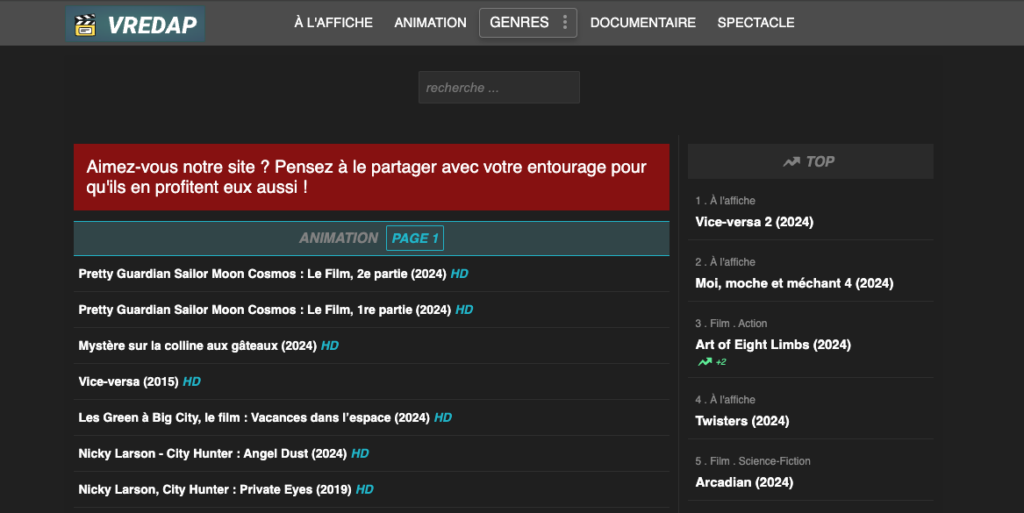Click the VREDAP clapperboard logo icon
Viewport: 1024px width, 513px height.
(87, 23)
